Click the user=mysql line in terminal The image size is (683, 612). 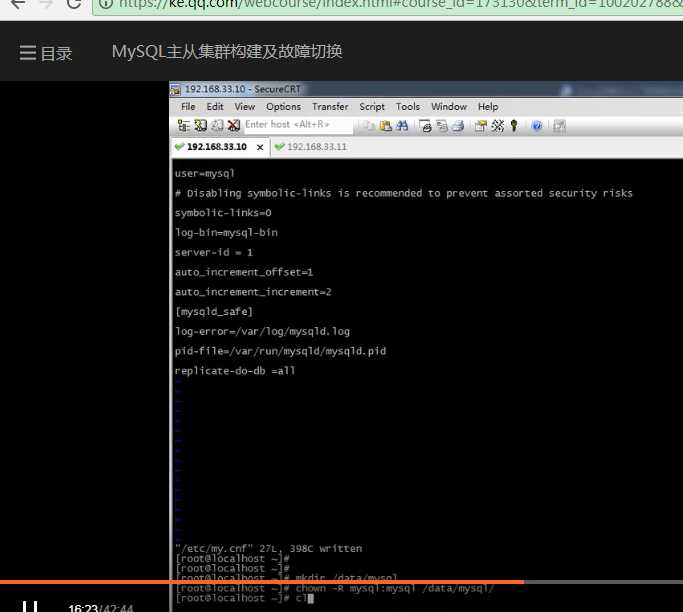205,173
